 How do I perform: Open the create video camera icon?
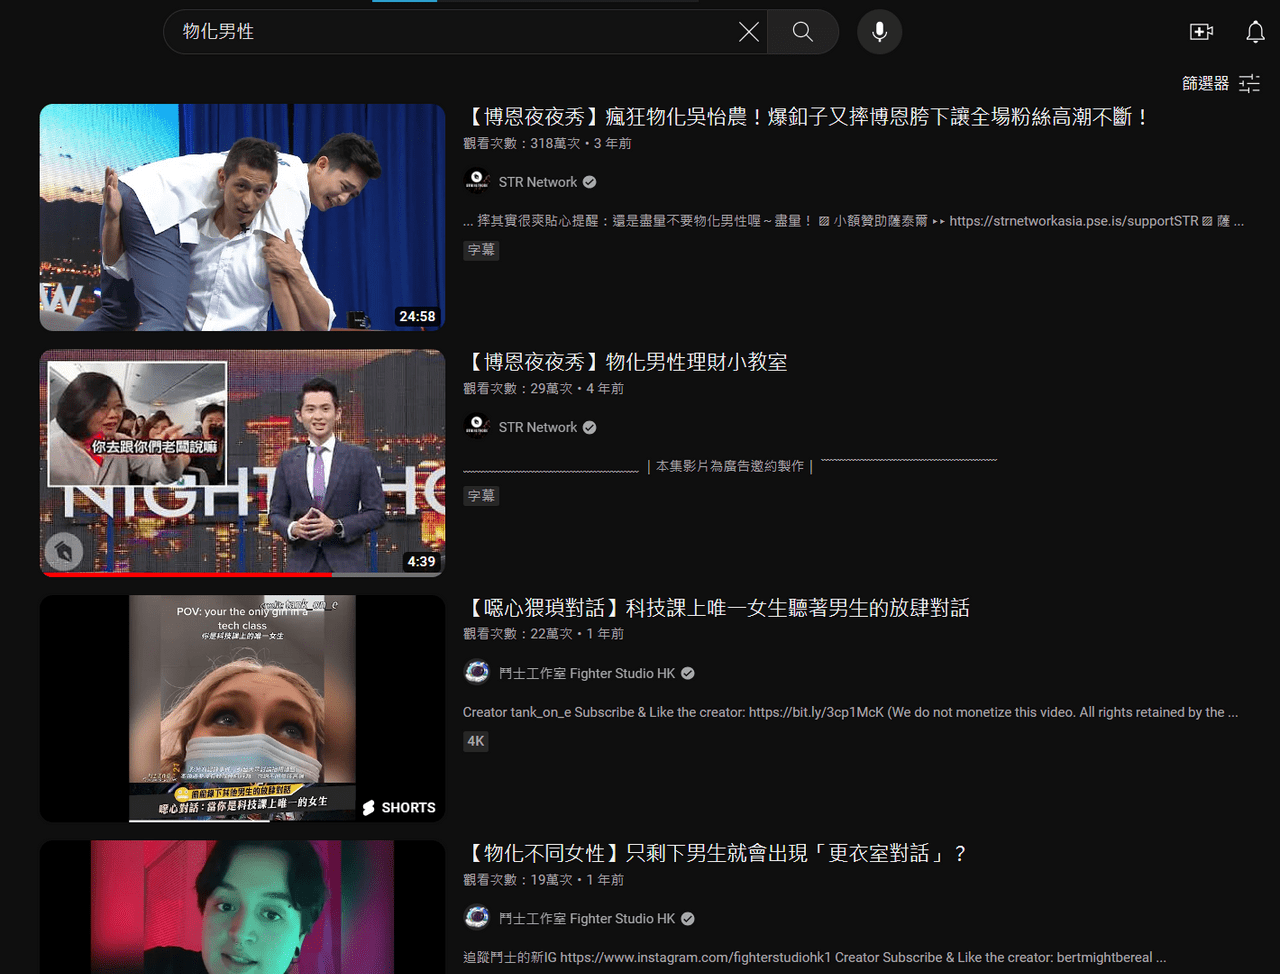point(1201,32)
